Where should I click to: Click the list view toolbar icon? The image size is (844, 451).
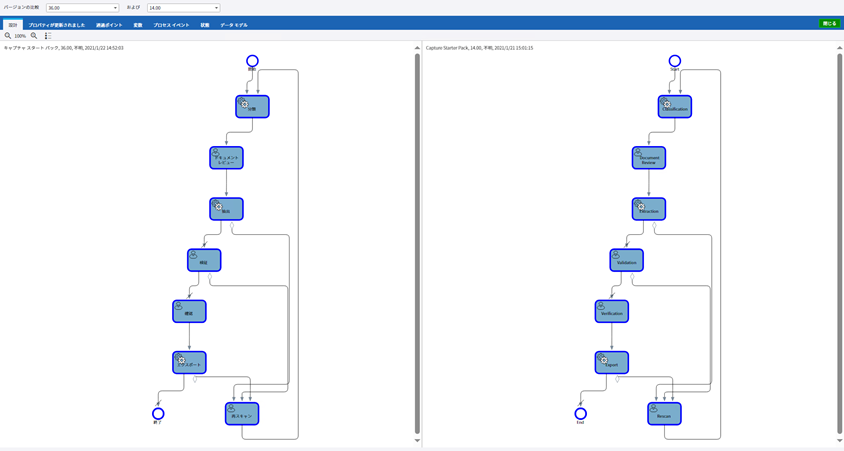click(x=48, y=36)
